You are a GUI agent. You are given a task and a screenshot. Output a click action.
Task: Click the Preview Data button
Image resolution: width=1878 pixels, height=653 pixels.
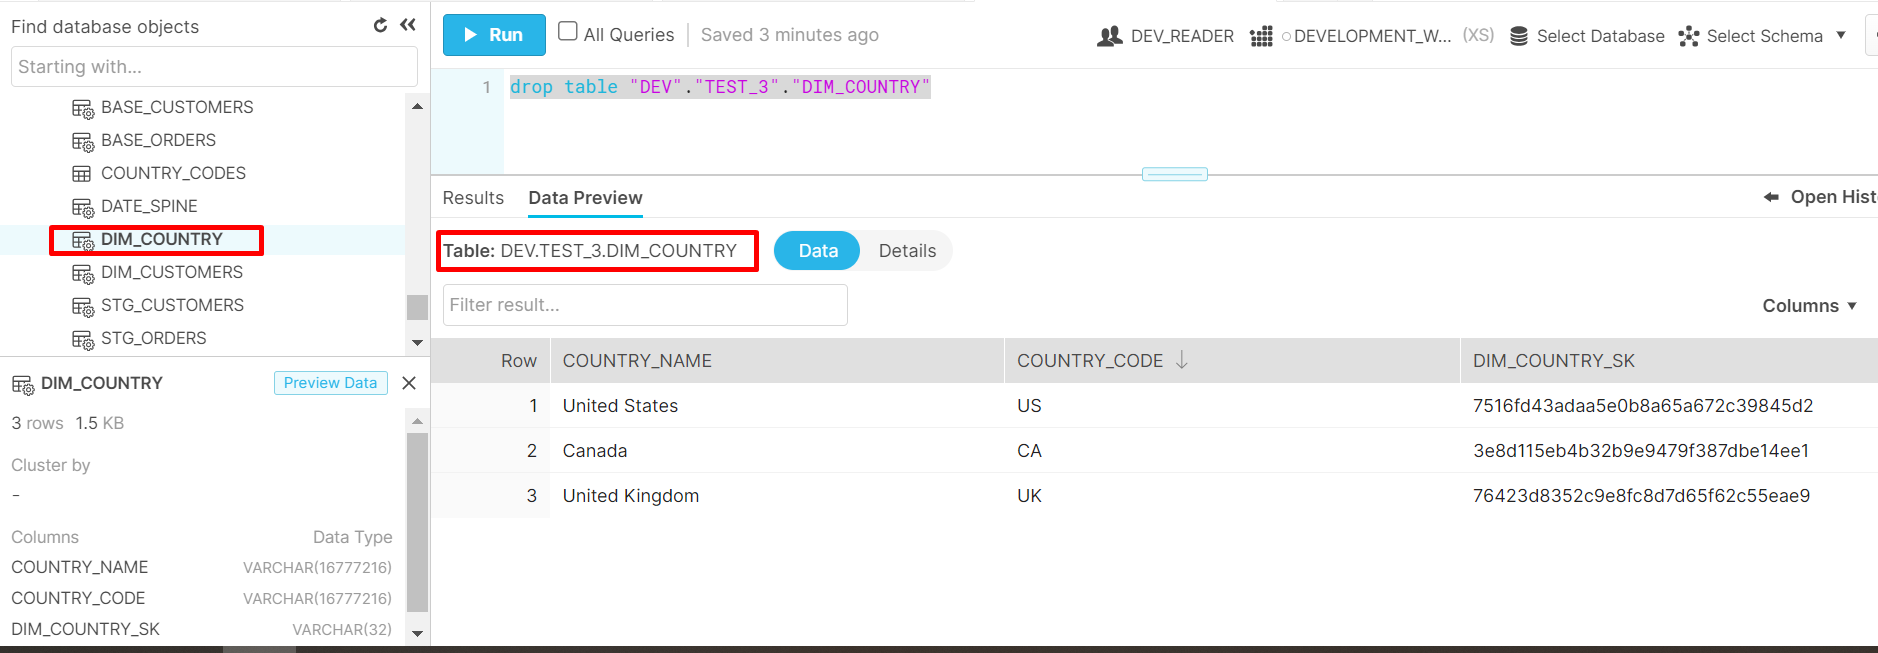click(330, 383)
